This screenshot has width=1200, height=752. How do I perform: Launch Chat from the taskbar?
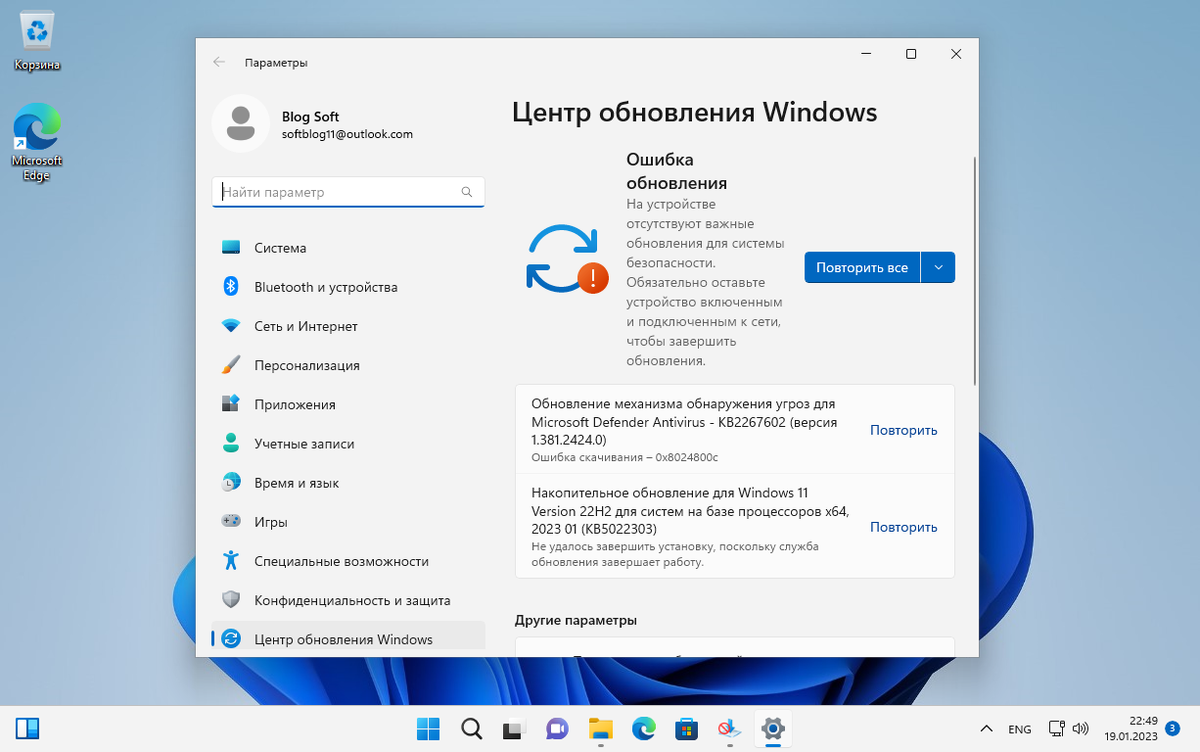pos(557,728)
